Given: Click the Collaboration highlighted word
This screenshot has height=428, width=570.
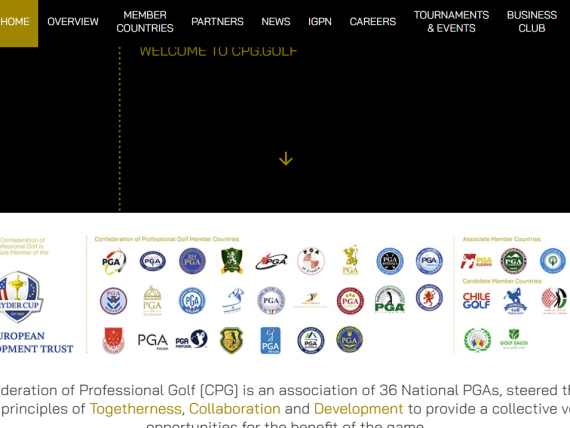Looking at the screenshot, I should [235, 409].
